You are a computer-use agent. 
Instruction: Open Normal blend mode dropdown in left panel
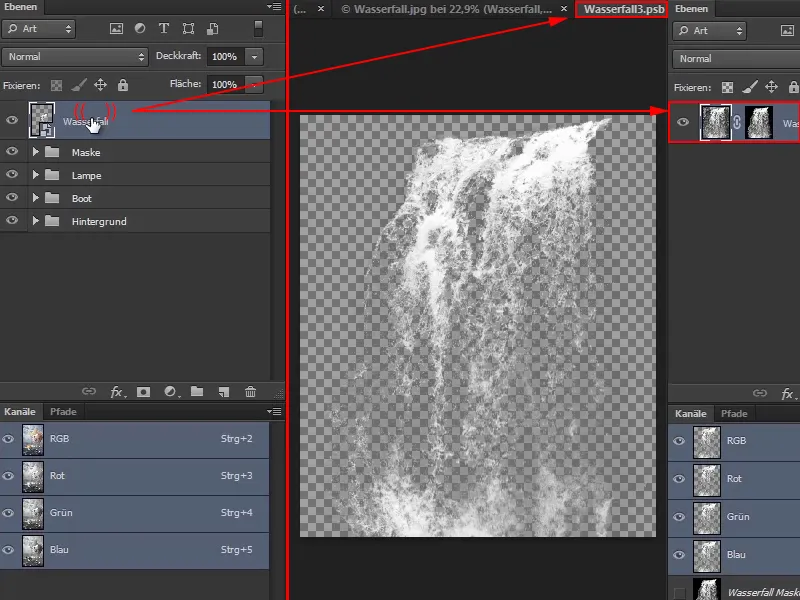75,57
